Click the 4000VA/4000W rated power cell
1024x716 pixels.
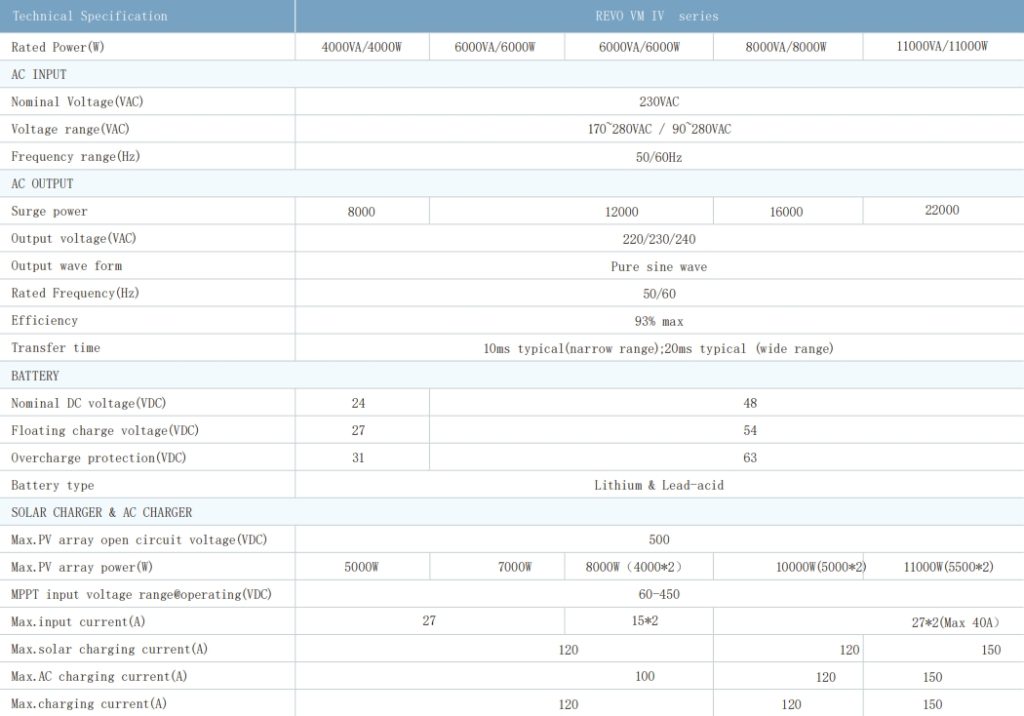[x=362, y=48]
